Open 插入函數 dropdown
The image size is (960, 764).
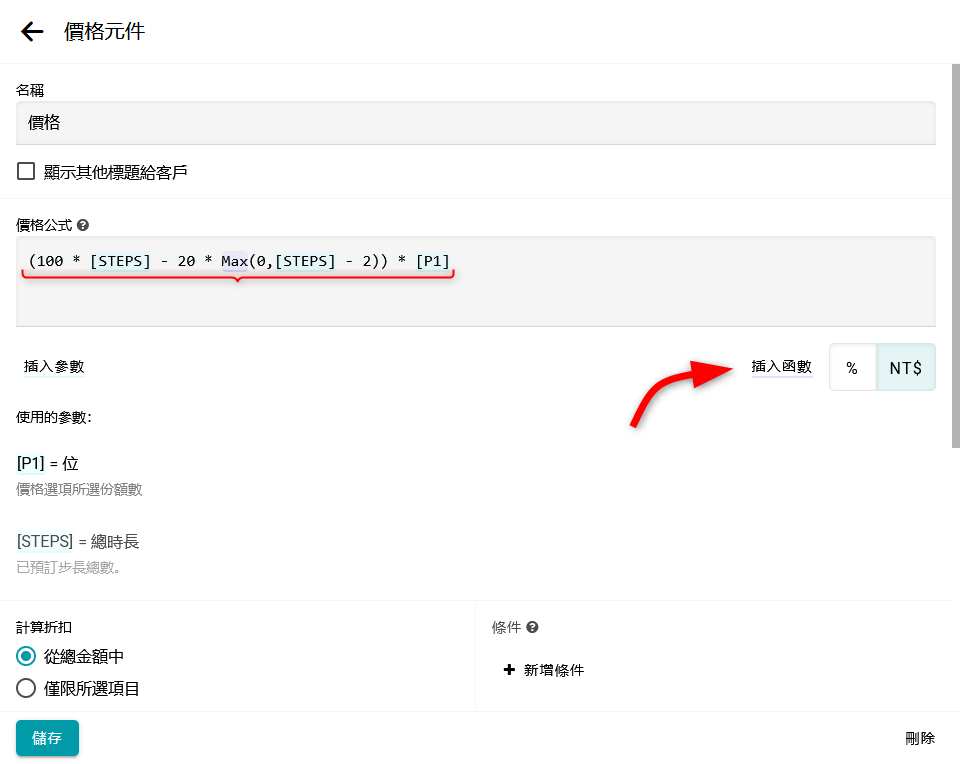(x=781, y=367)
